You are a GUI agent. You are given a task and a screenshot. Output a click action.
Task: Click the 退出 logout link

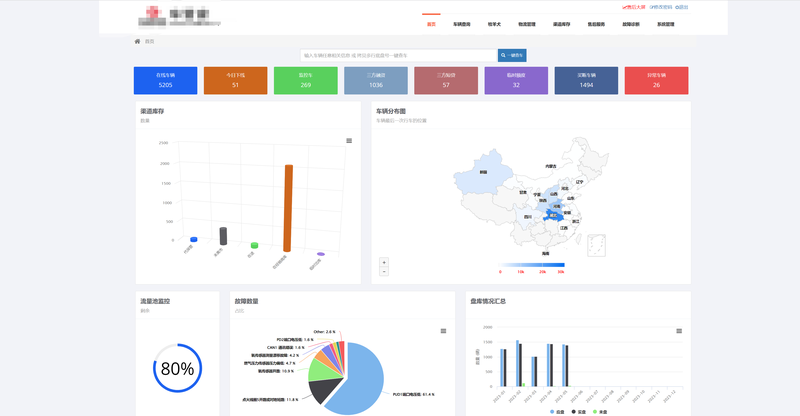[682, 7]
